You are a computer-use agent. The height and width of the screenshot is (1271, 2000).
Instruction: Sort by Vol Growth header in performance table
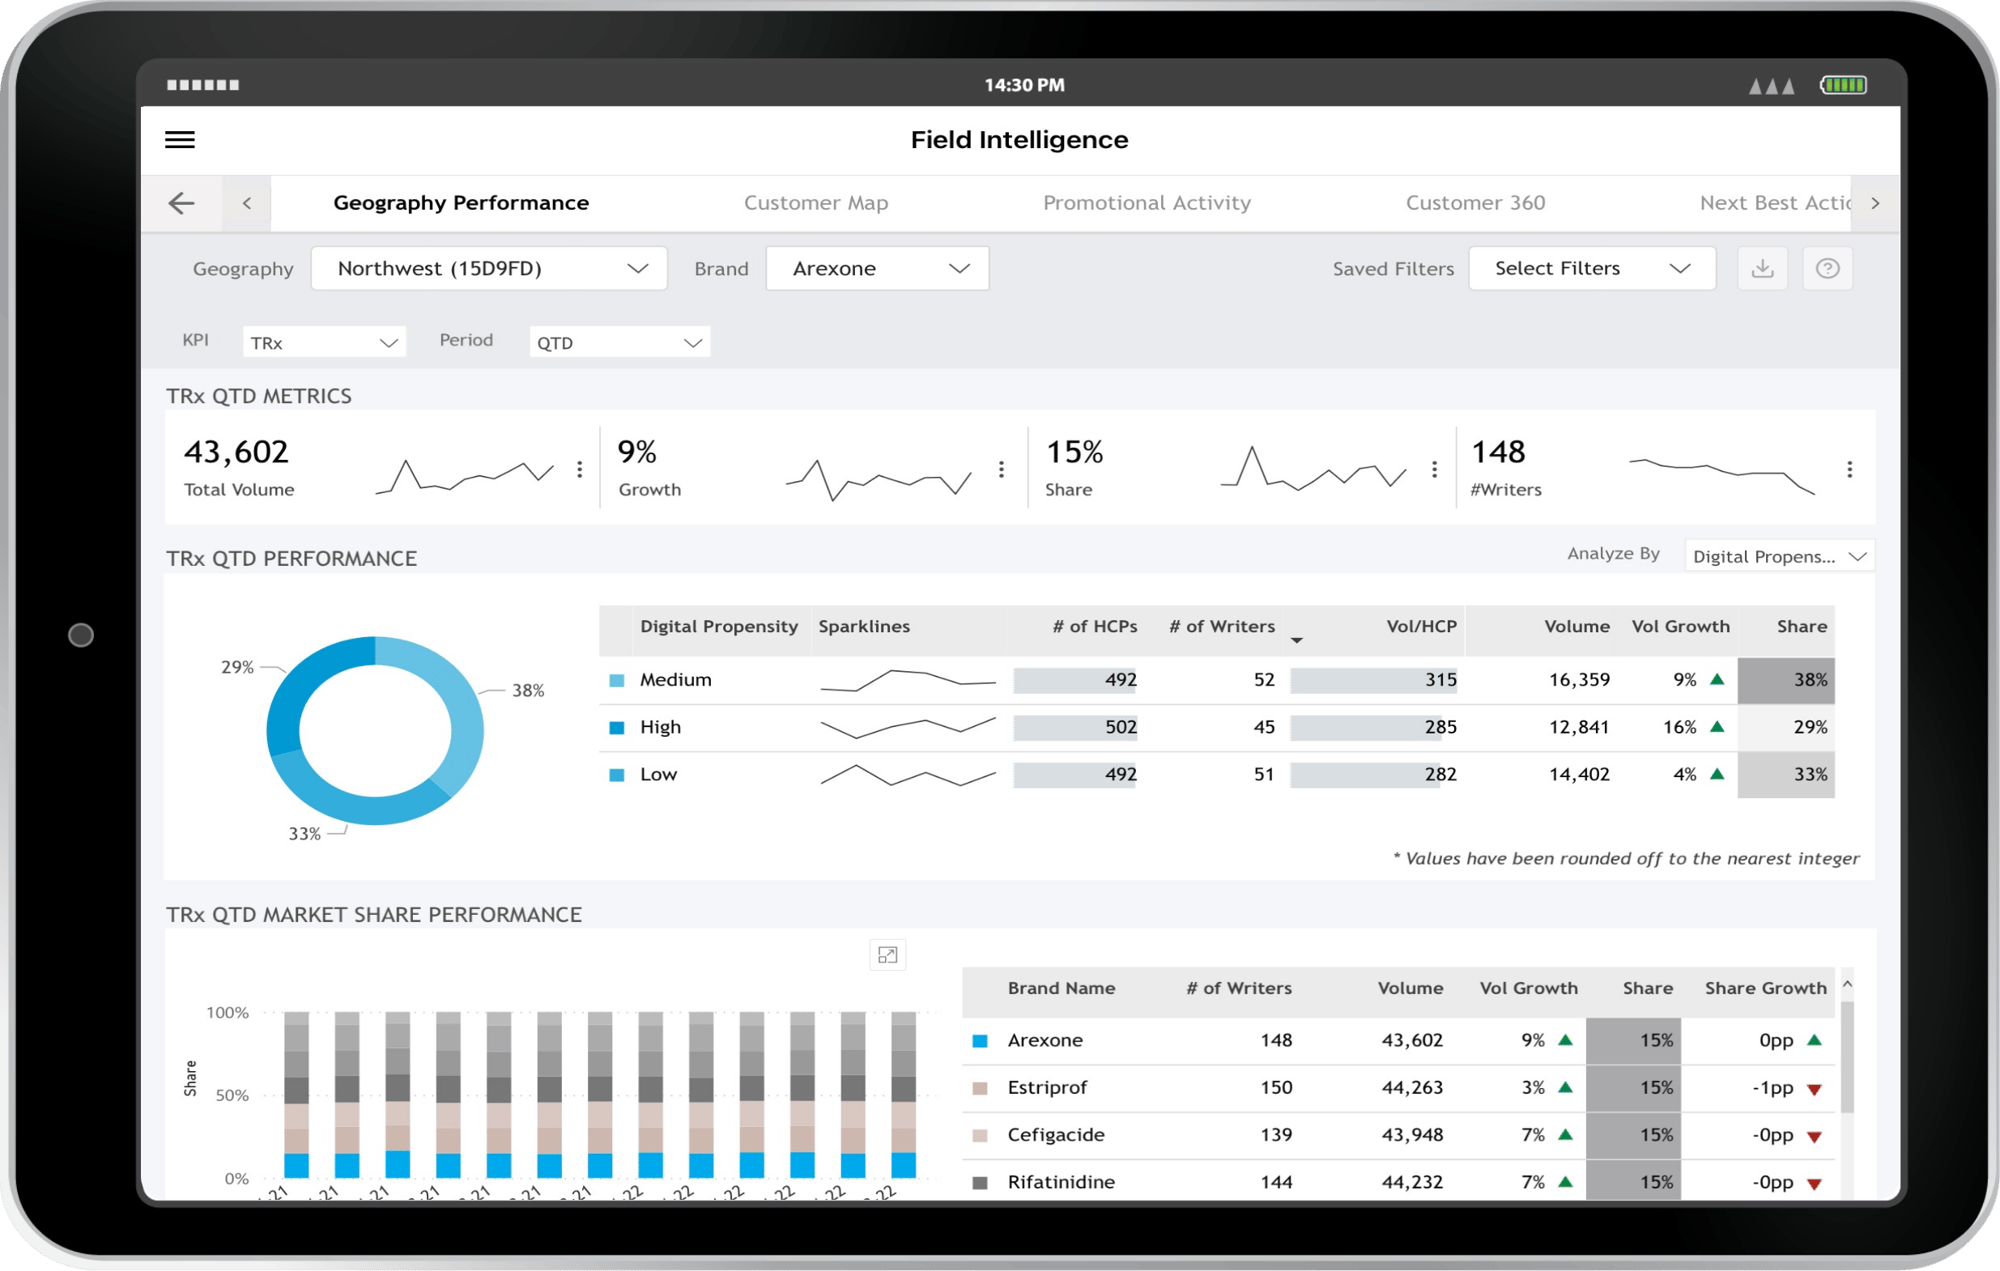click(1681, 626)
